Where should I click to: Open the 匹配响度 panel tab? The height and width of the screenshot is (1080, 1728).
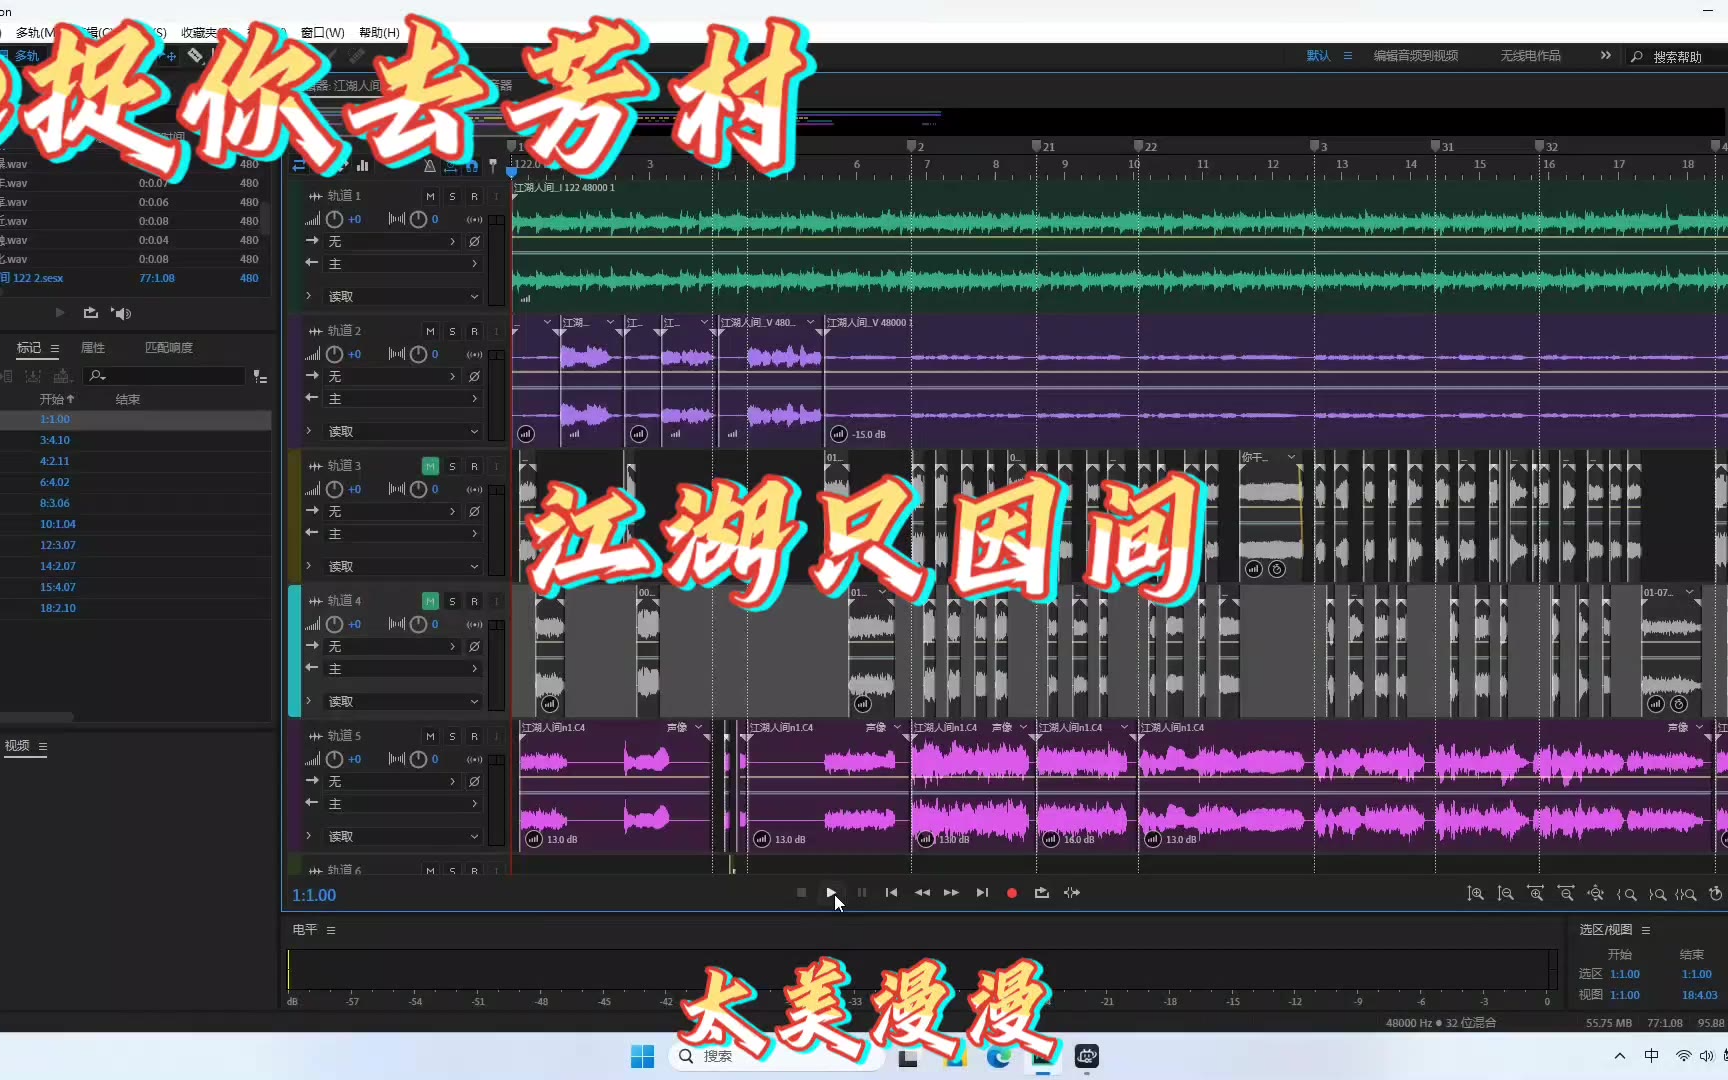[169, 348]
